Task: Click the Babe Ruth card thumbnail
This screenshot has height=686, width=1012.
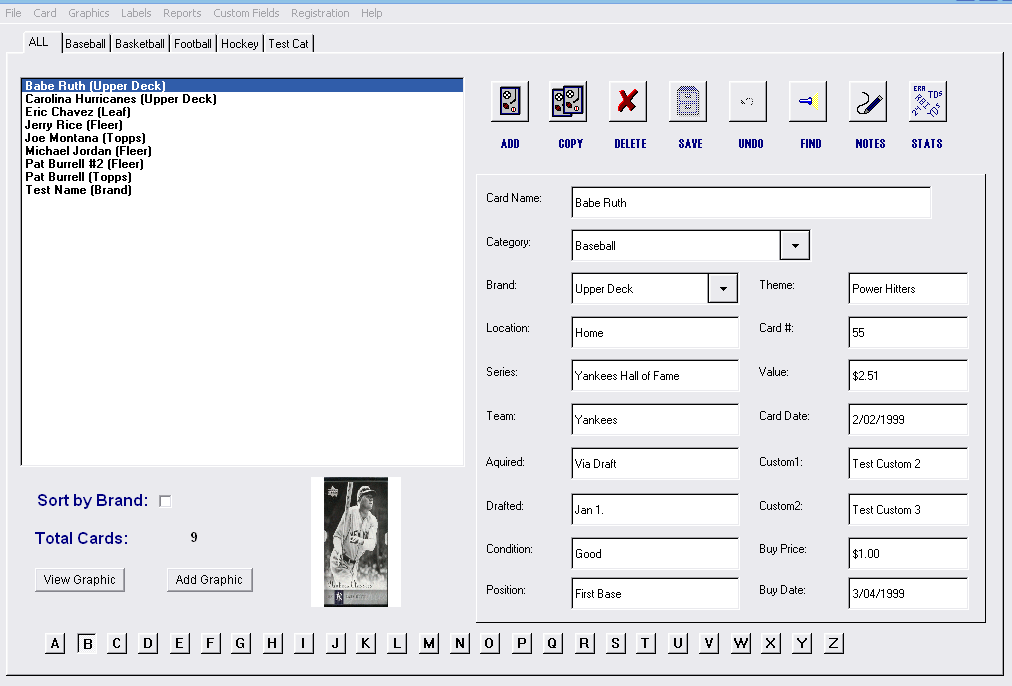Action: 356,542
